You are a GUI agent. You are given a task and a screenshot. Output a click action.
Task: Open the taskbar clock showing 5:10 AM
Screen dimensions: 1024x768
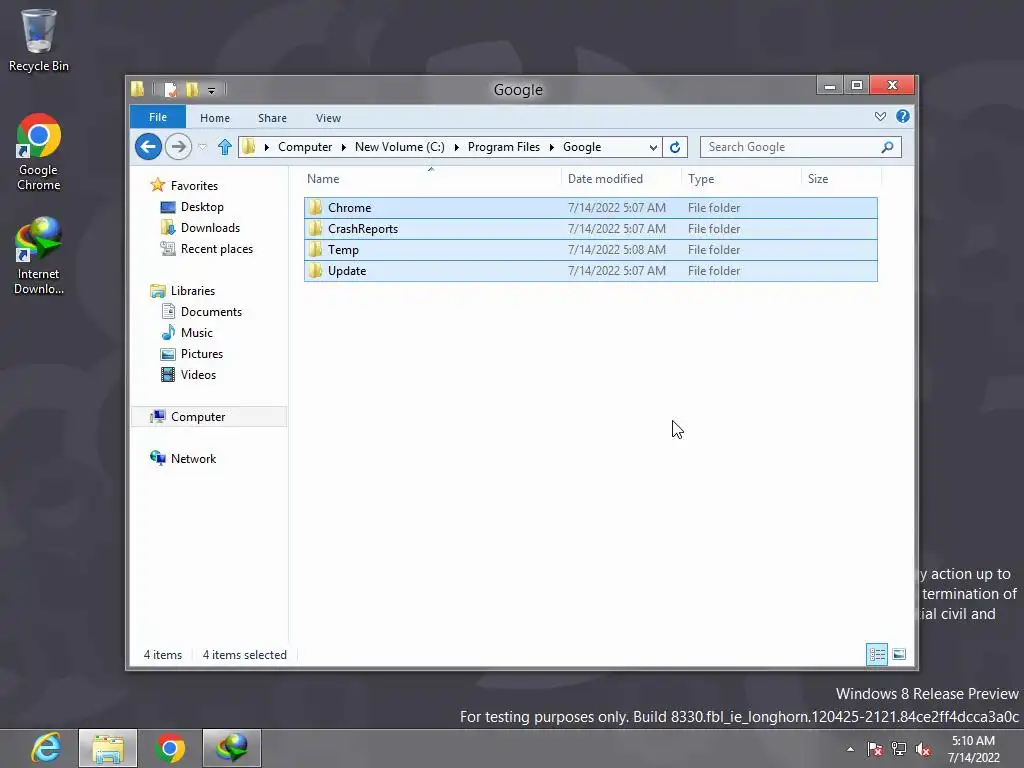[973, 749]
